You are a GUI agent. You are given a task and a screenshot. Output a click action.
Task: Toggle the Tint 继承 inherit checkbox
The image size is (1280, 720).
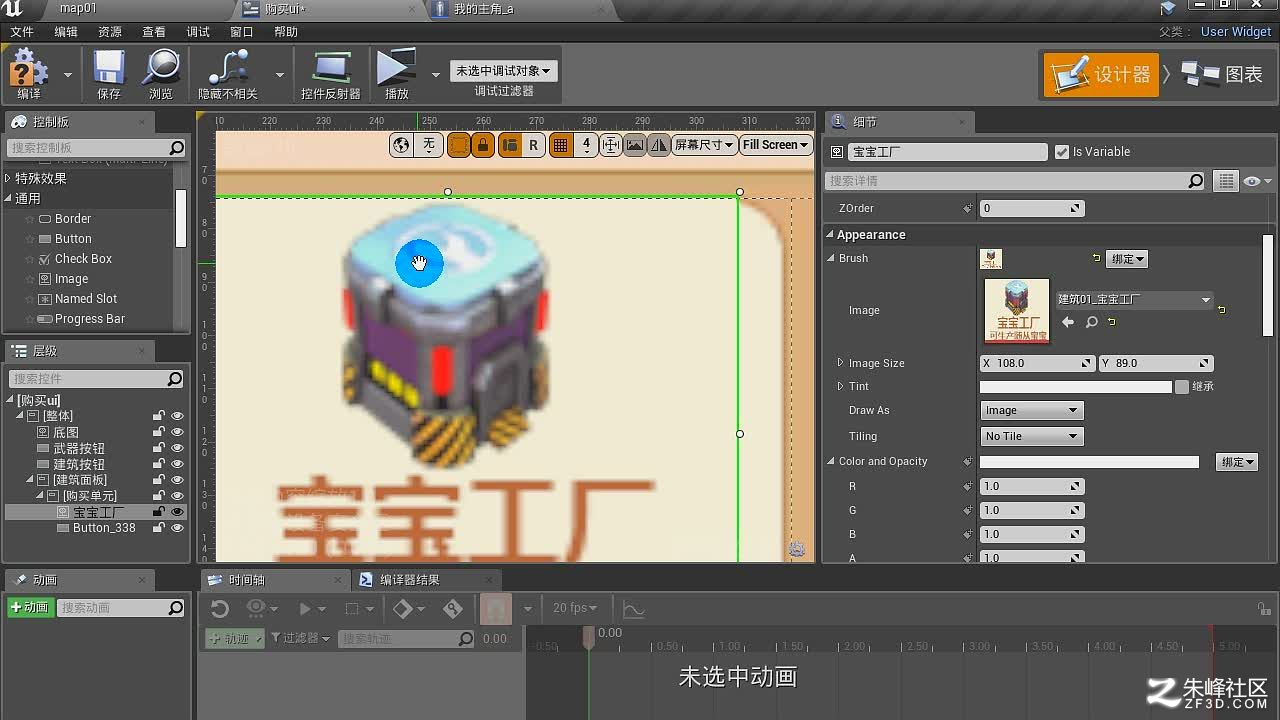[x=1183, y=387]
